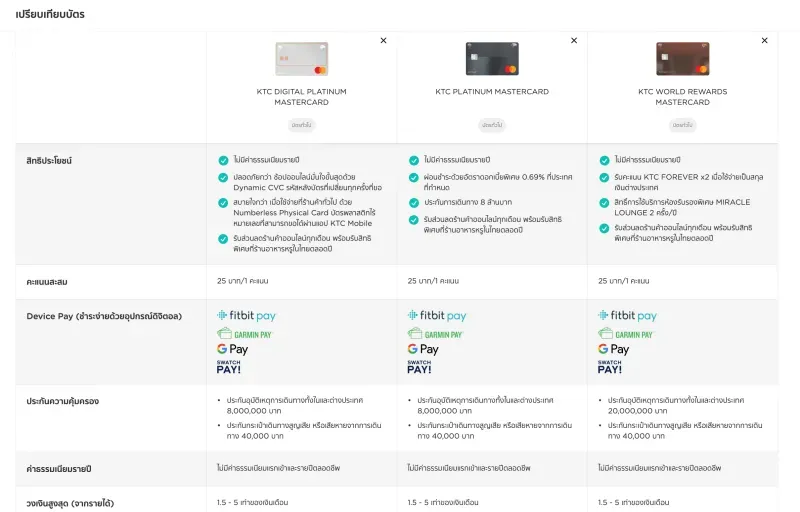This screenshot has height=512, width=800.
Task: Remove KTC World Rewards Mastercard from comparison
Action: coord(765,41)
